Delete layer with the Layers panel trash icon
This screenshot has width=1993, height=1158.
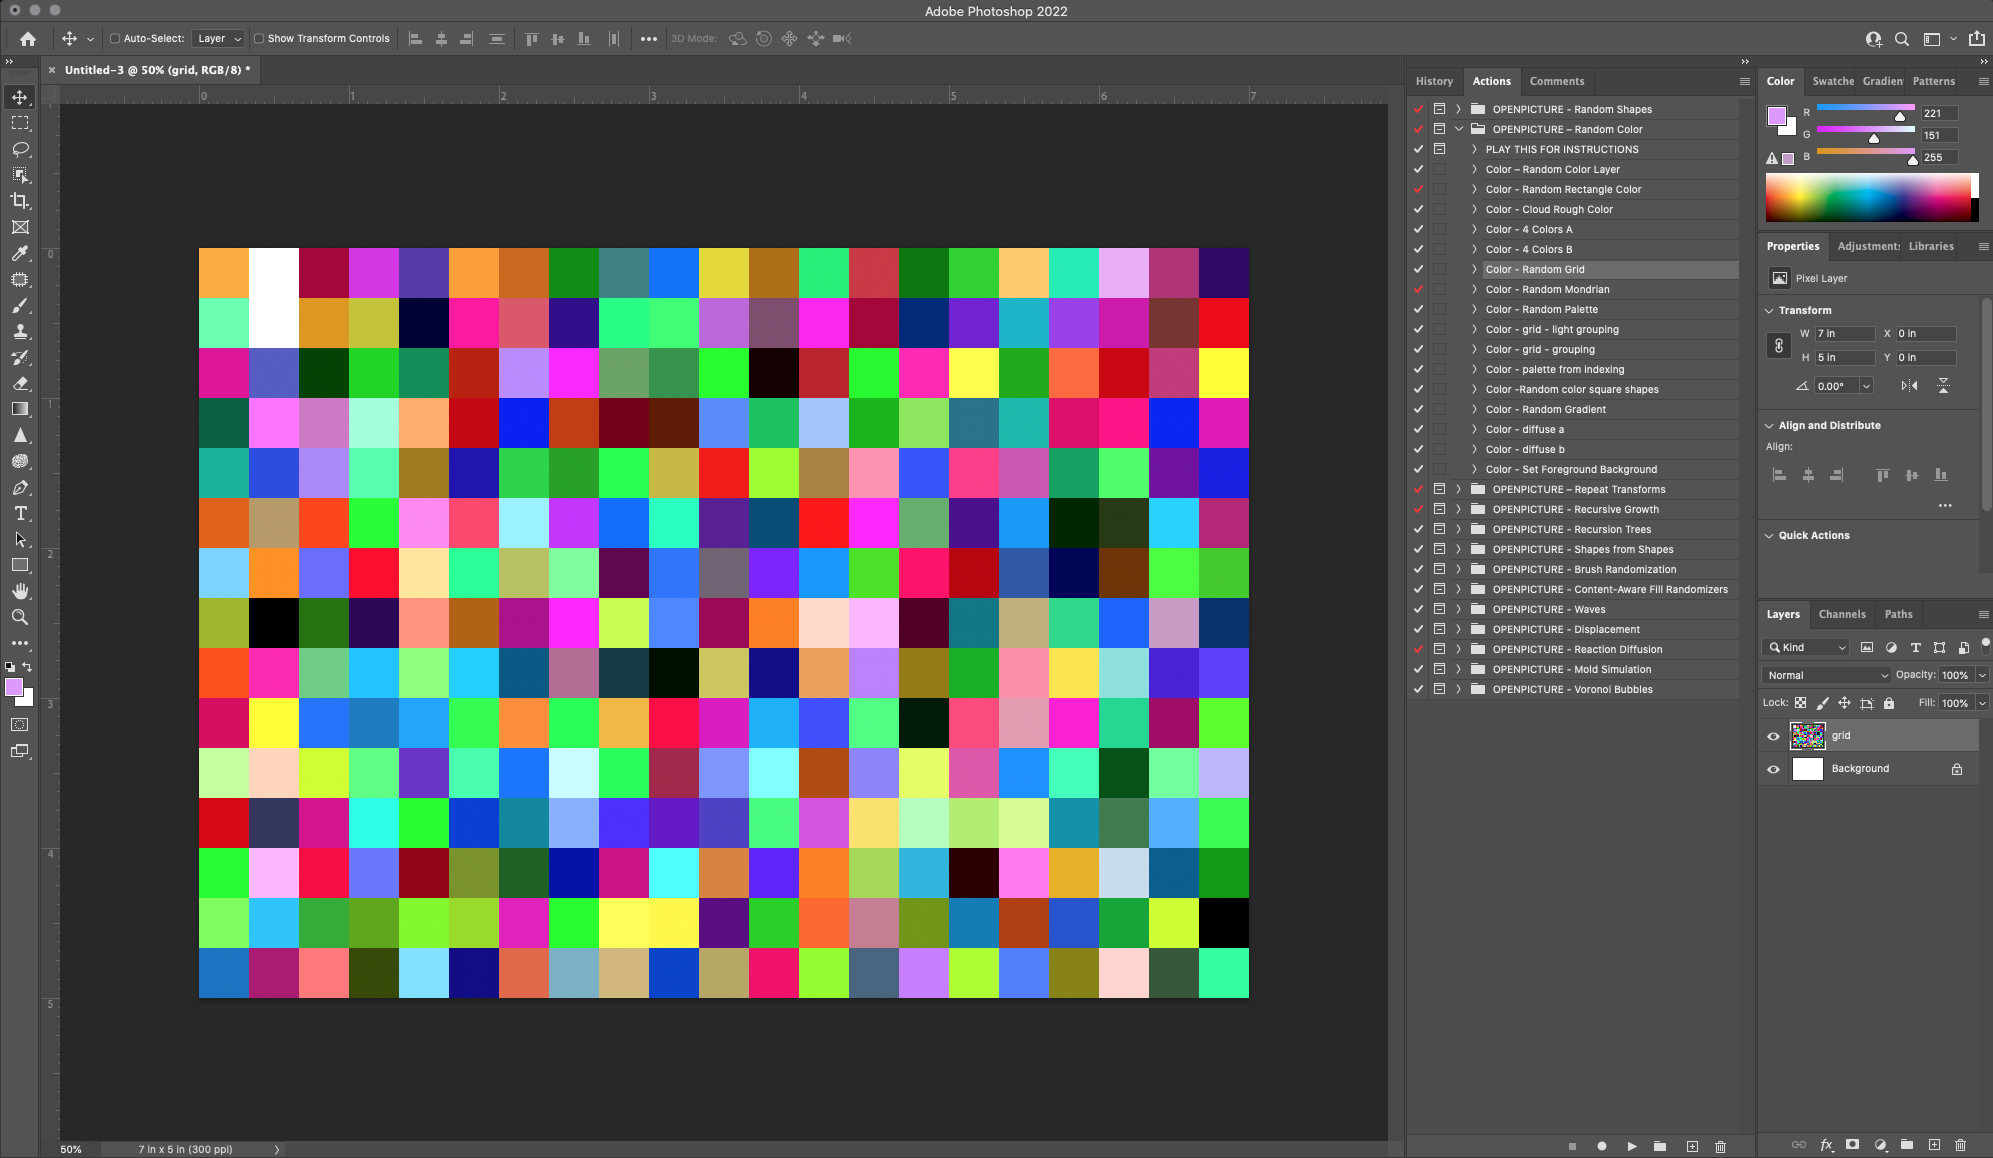(x=1960, y=1145)
